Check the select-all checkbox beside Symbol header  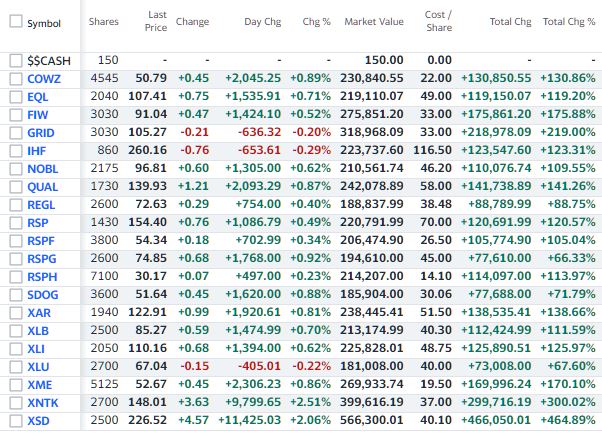[x=15, y=22]
